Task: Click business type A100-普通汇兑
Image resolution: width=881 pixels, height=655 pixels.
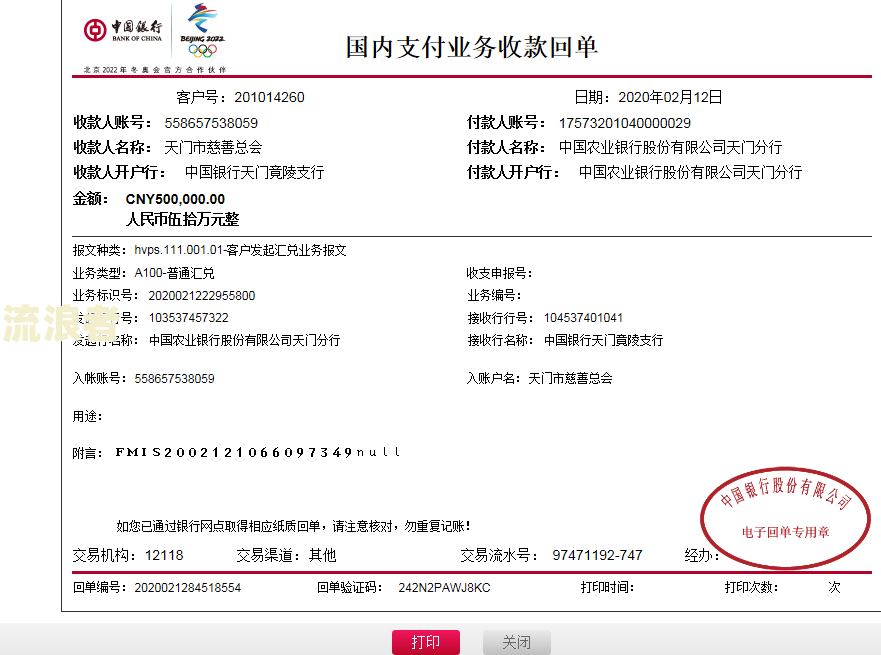Action: pyautogui.click(x=174, y=273)
